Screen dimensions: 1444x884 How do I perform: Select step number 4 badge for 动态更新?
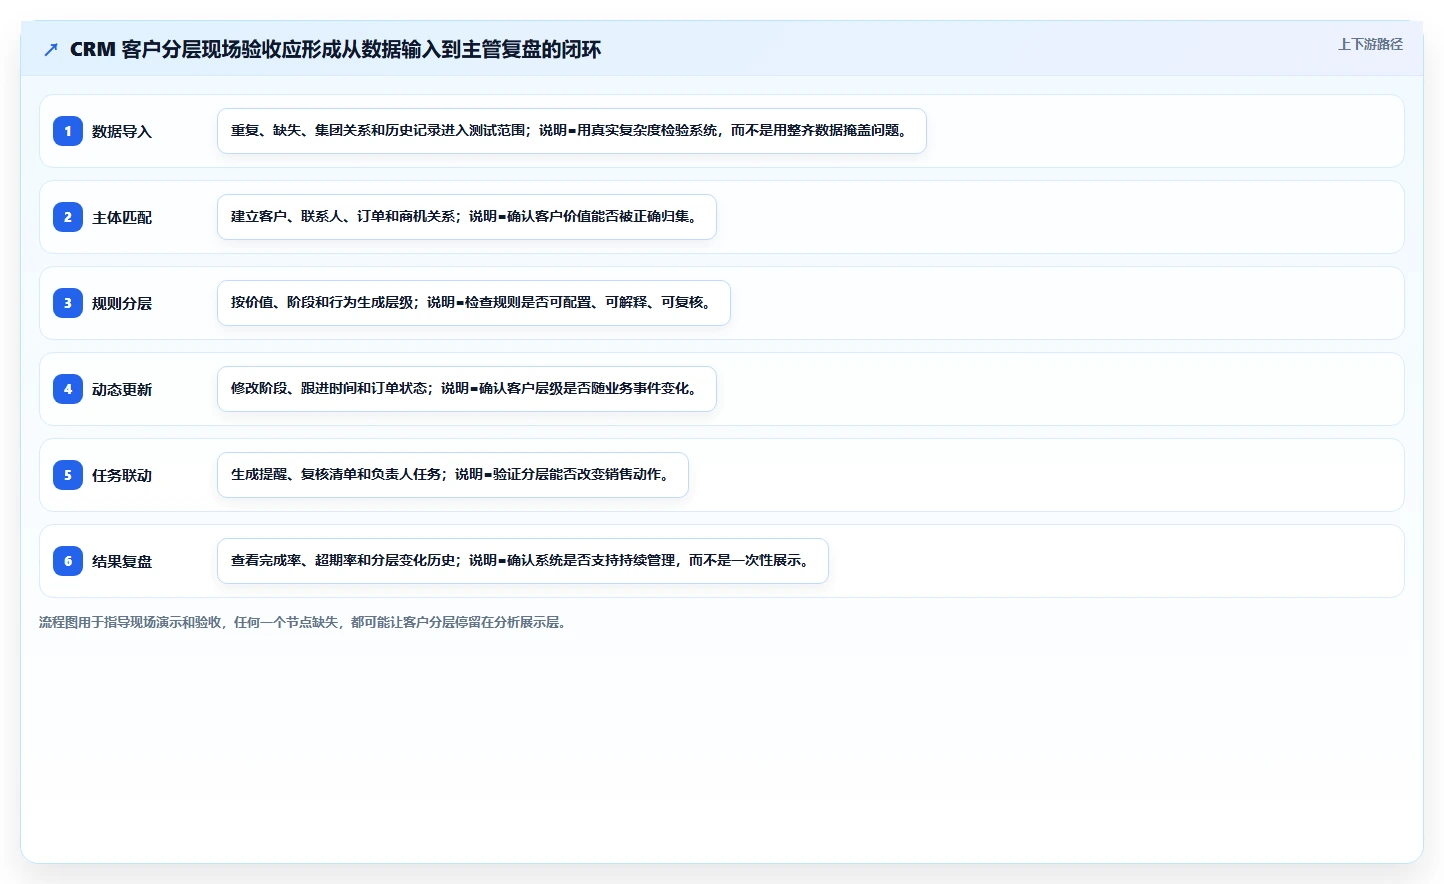[x=68, y=389]
